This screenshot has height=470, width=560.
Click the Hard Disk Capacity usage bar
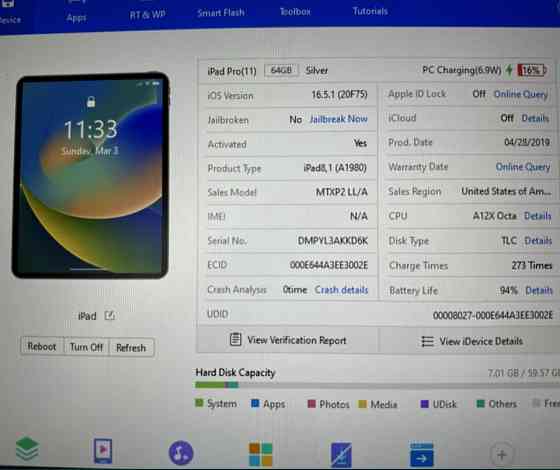(377, 385)
